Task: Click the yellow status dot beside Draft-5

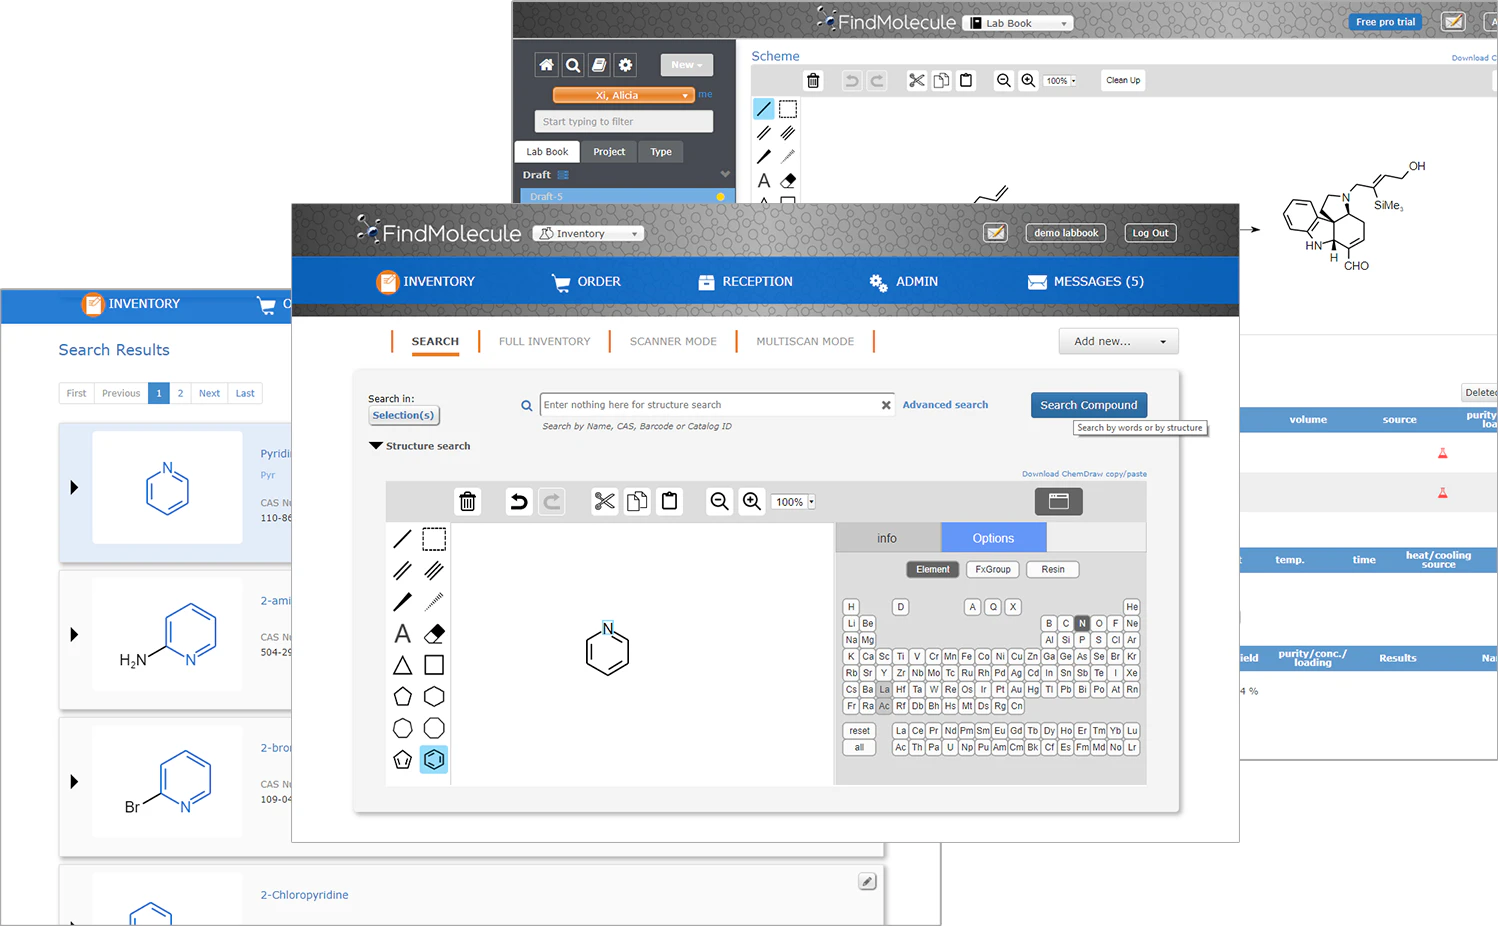Action: pos(720,197)
